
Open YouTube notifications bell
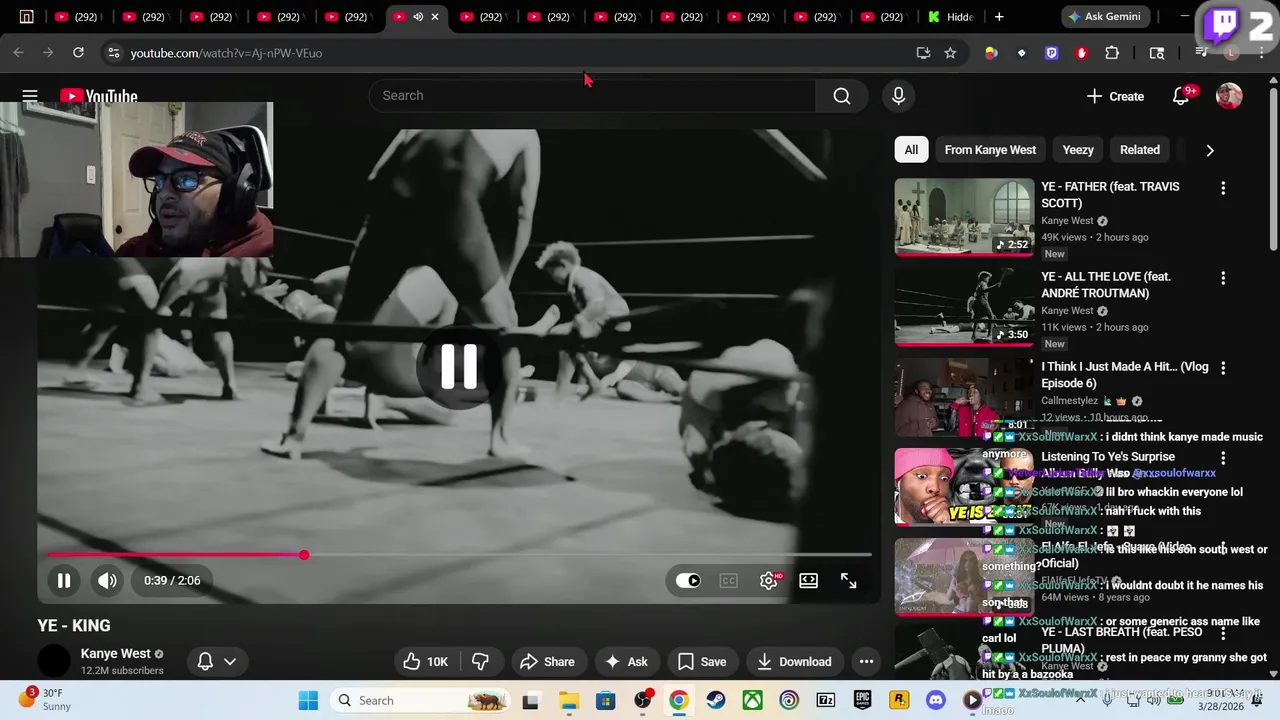[x=1181, y=96]
